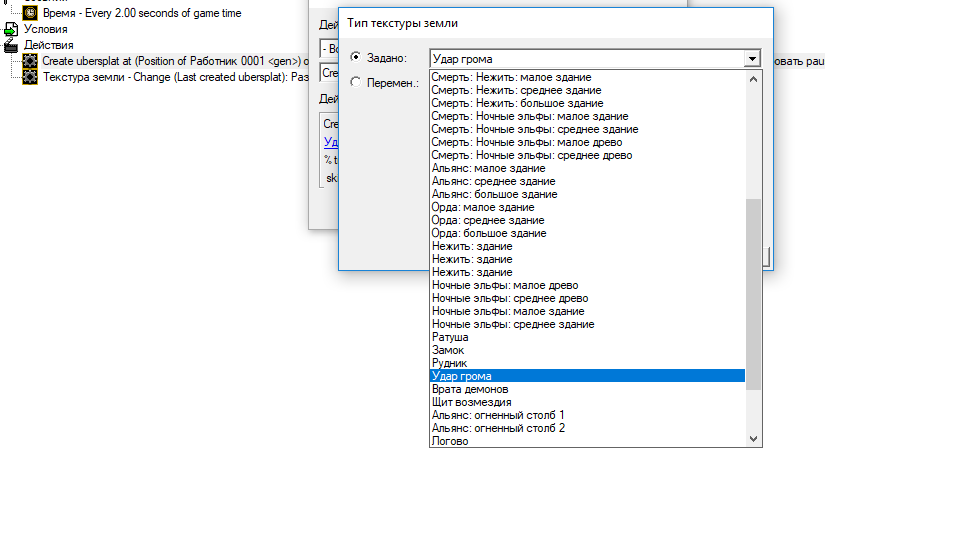Click the dropdown list scrollbar thumb
This screenshot has width=960, height=540.
tap(753, 294)
